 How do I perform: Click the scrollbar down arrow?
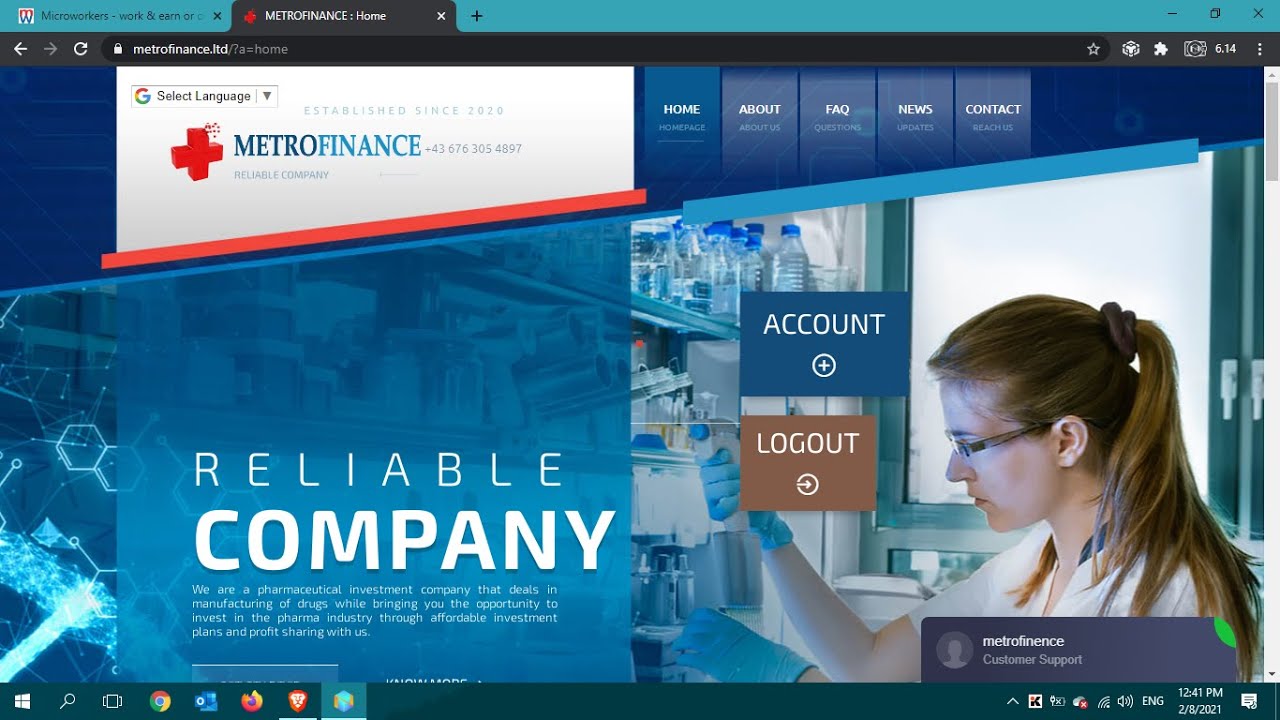1271,674
